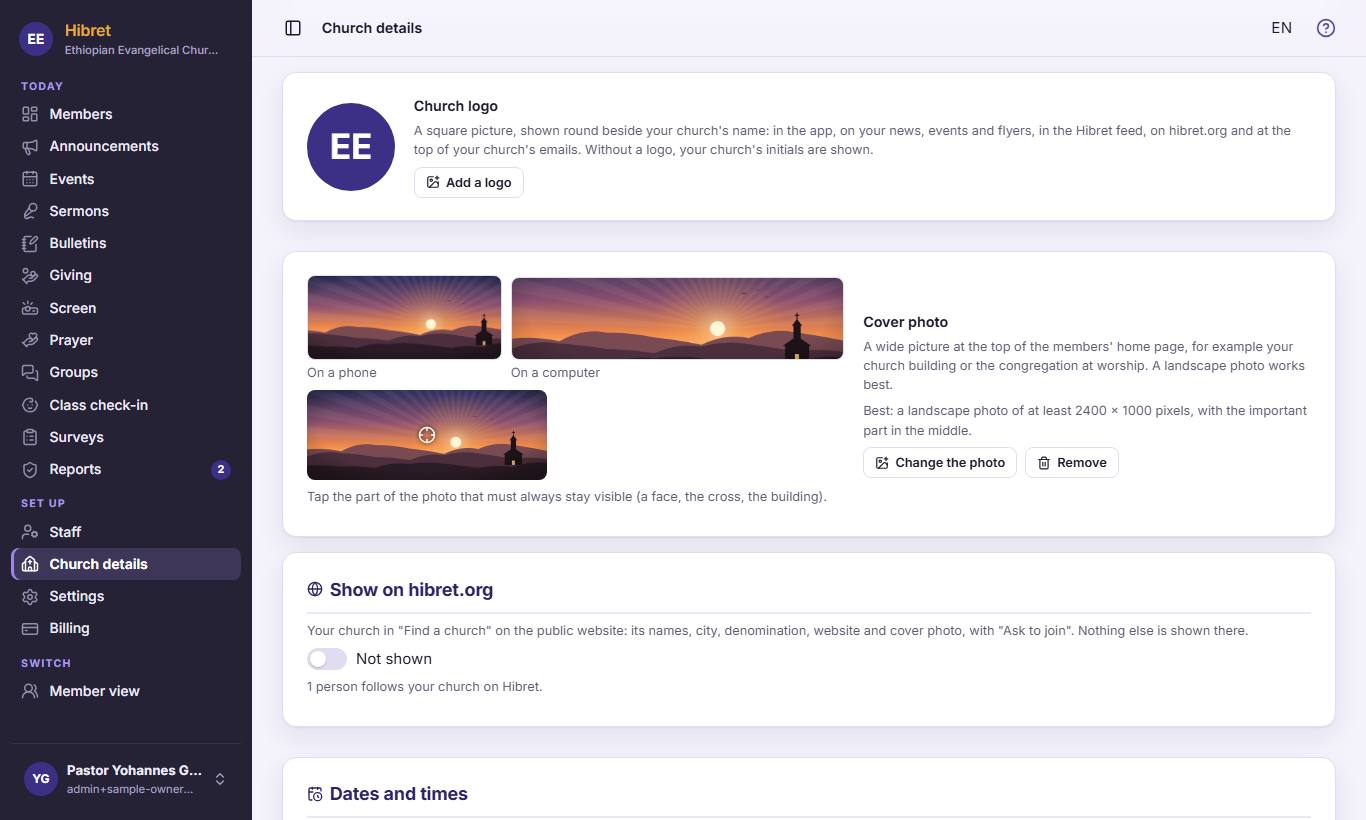The height and width of the screenshot is (820, 1366).
Task: Click the "1 person follows your church" text
Action: 425,687
